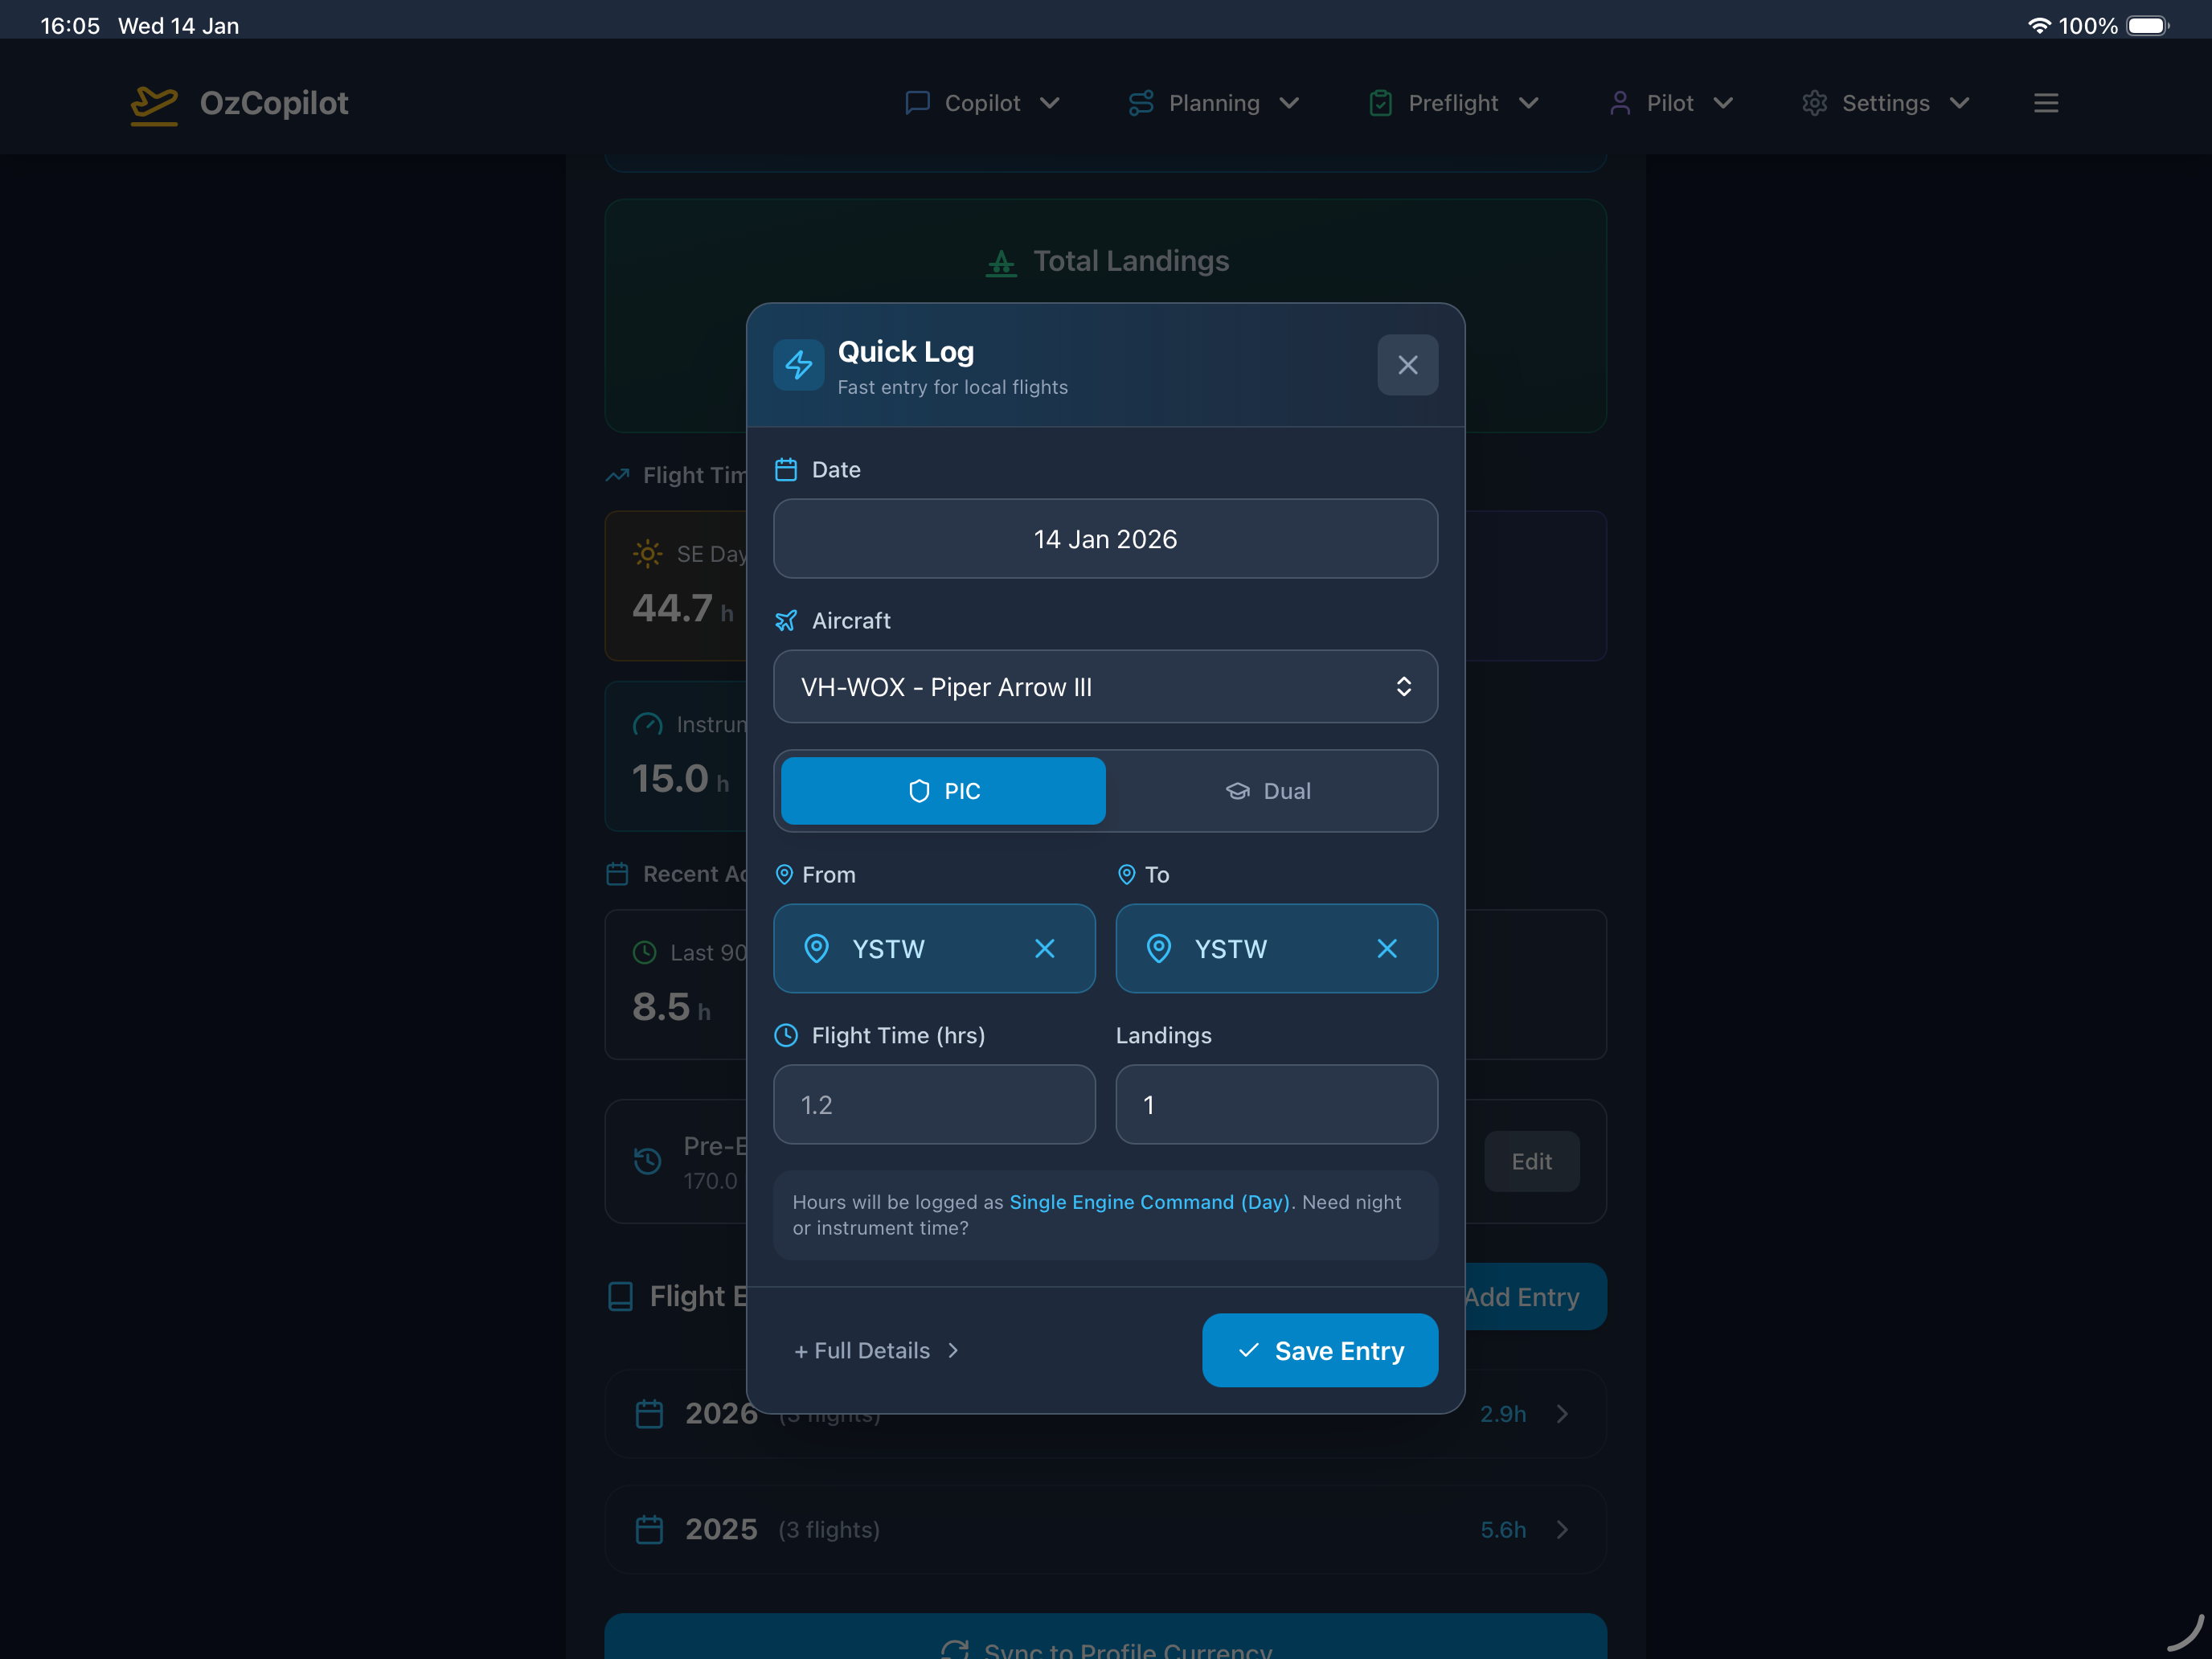This screenshot has width=2212, height=1659.
Task: Click the OzCopilot plane logo icon
Action: [x=154, y=104]
